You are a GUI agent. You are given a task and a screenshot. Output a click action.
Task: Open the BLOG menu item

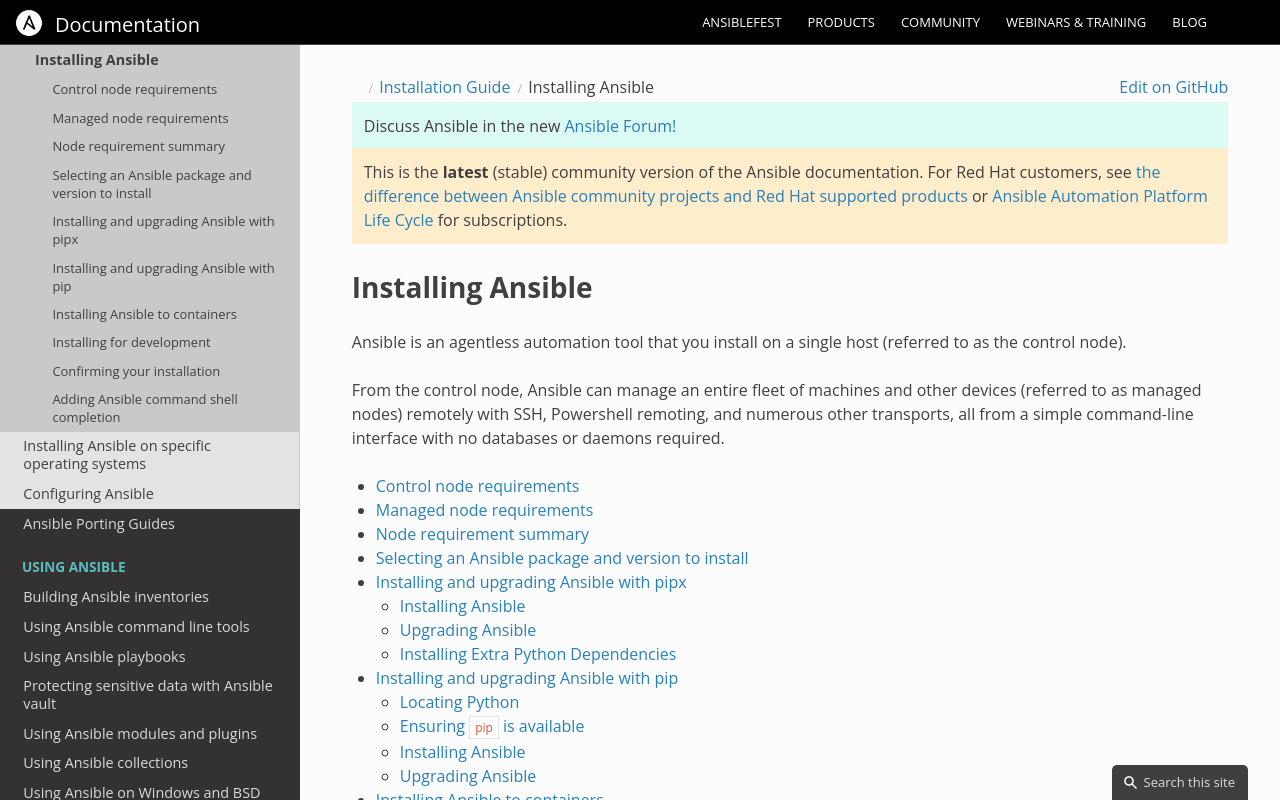click(1189, 22)
